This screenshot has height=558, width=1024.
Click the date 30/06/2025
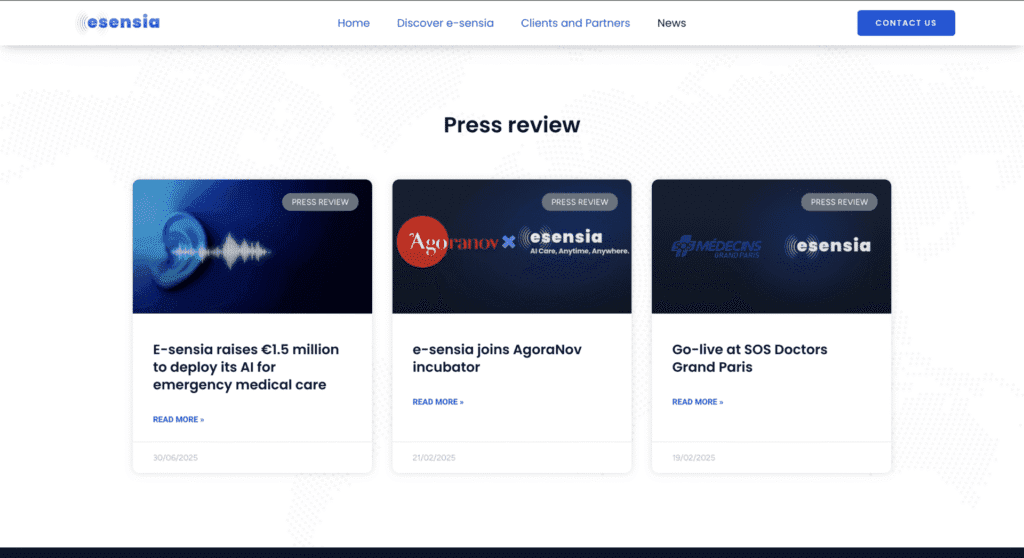coord(175,457)
